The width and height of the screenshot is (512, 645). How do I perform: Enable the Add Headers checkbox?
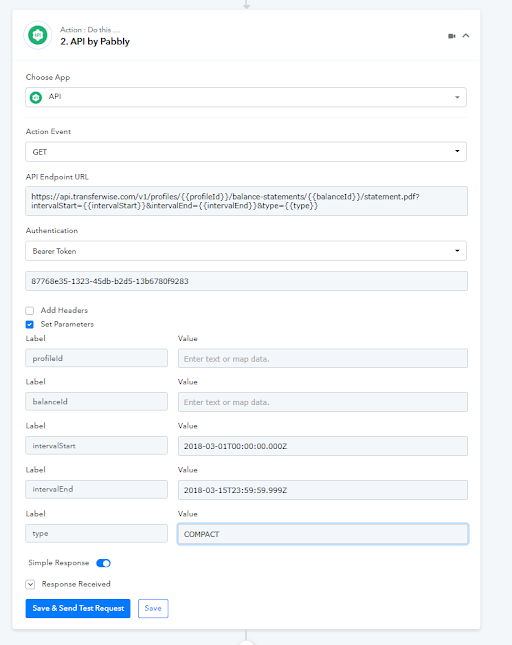pyautogui.click(x=30, y=311)
